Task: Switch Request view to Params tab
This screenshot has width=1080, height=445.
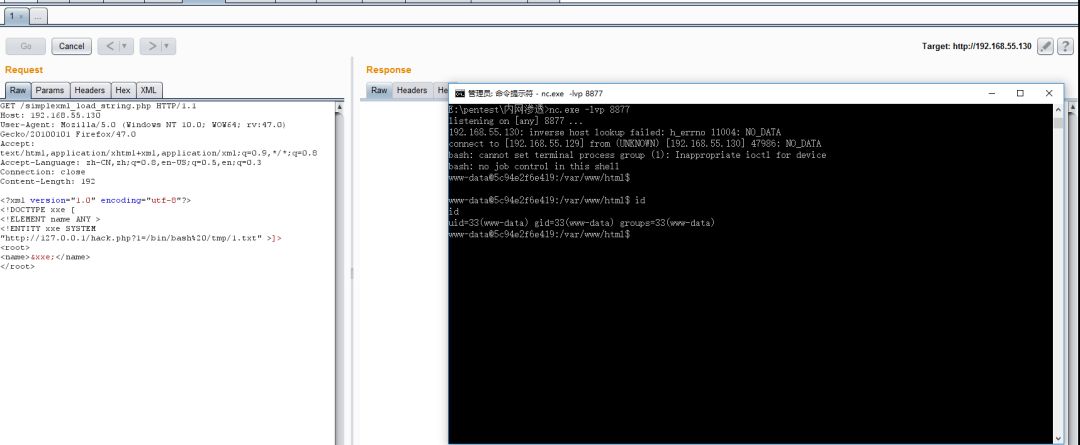Action: (x=50, y=90)
